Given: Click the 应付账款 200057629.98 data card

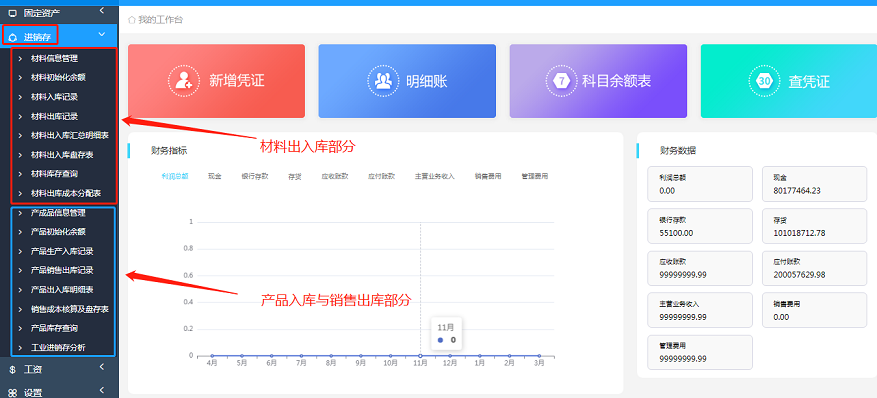Looking at the screenshot, I should [814, 268].
